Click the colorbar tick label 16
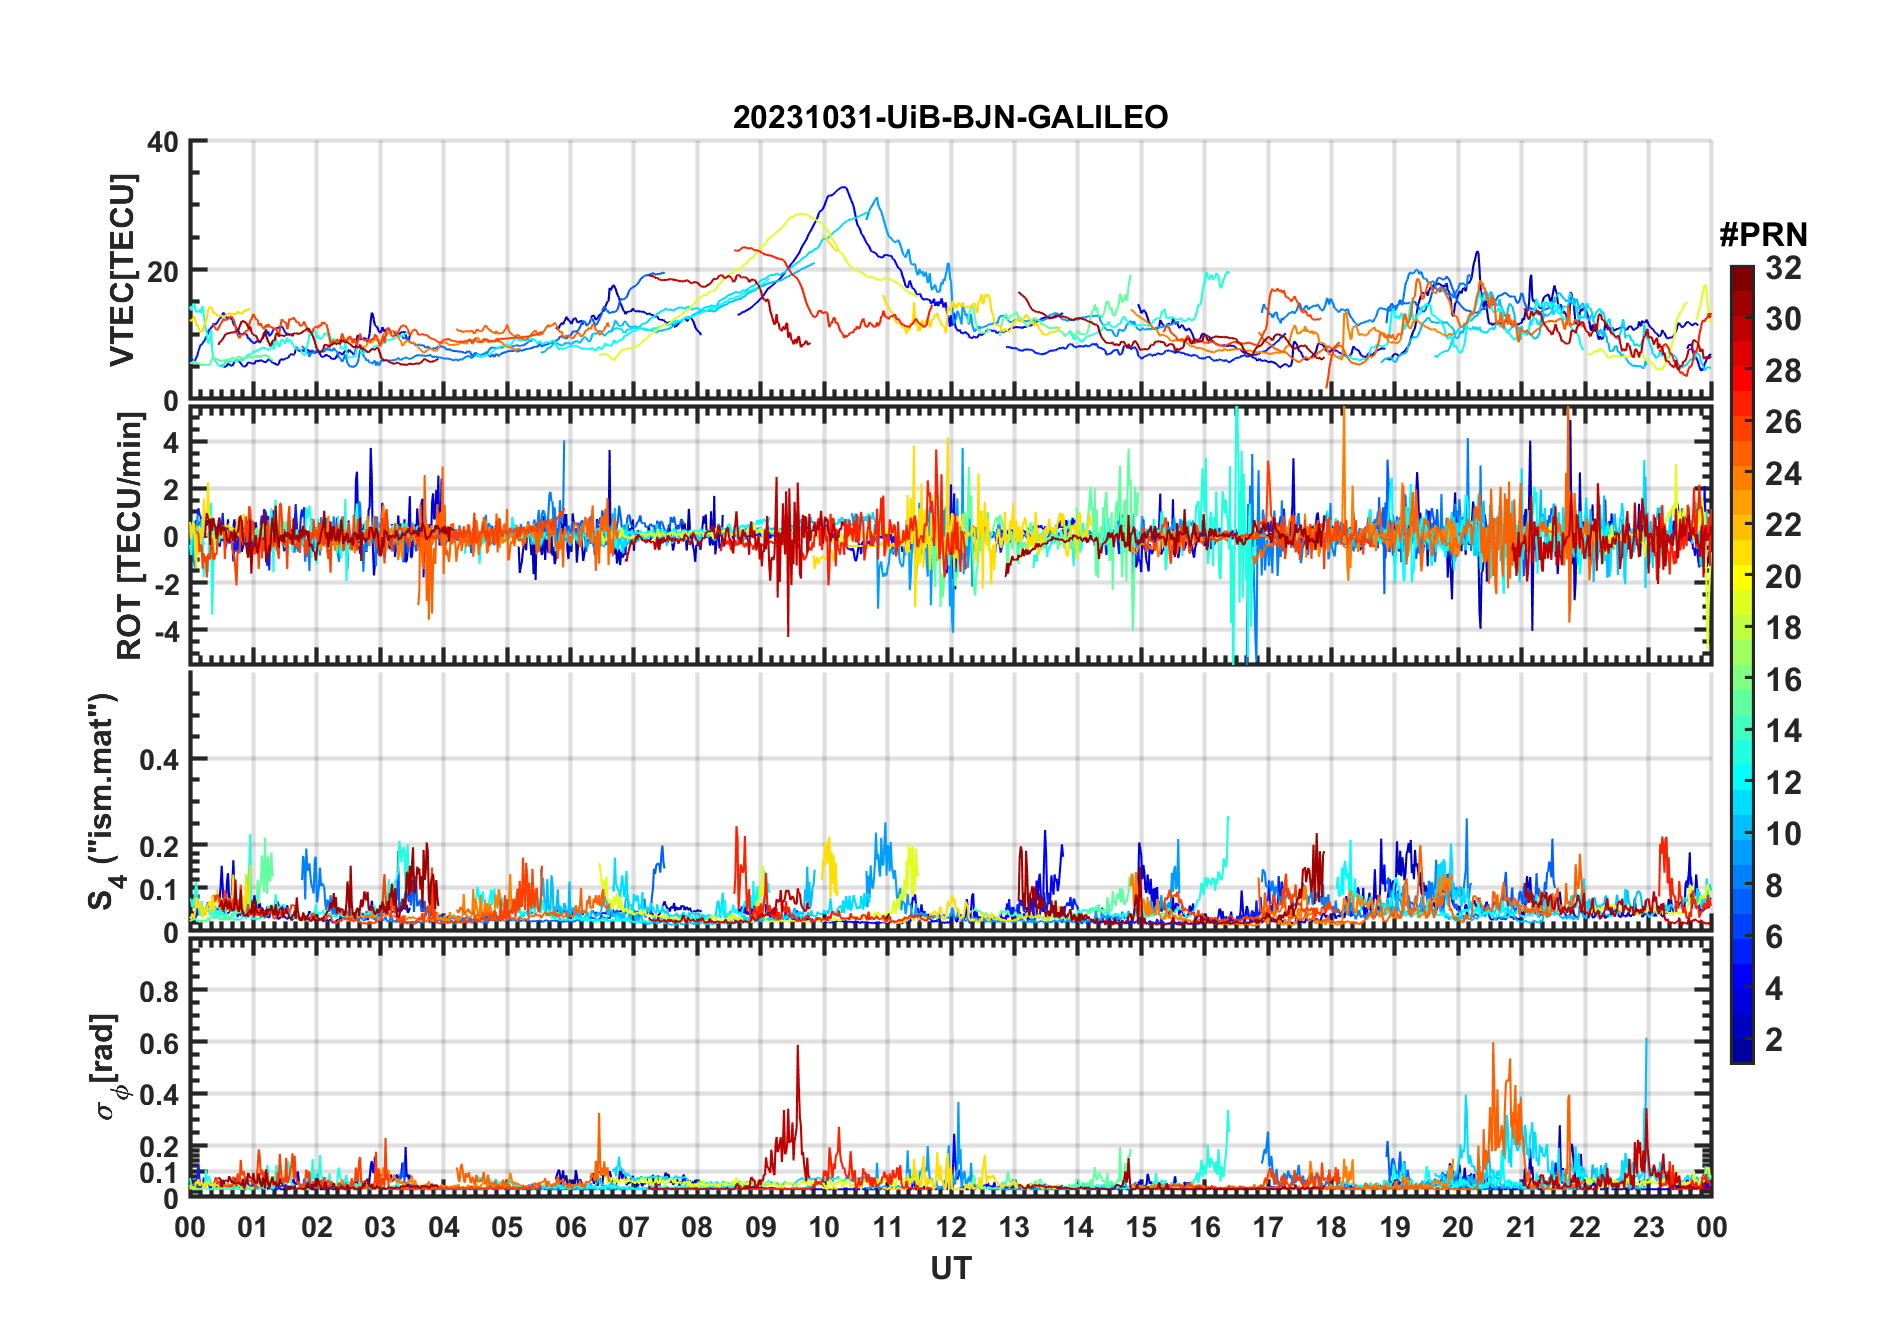 pyautogui.click(x=1783, y=680)
